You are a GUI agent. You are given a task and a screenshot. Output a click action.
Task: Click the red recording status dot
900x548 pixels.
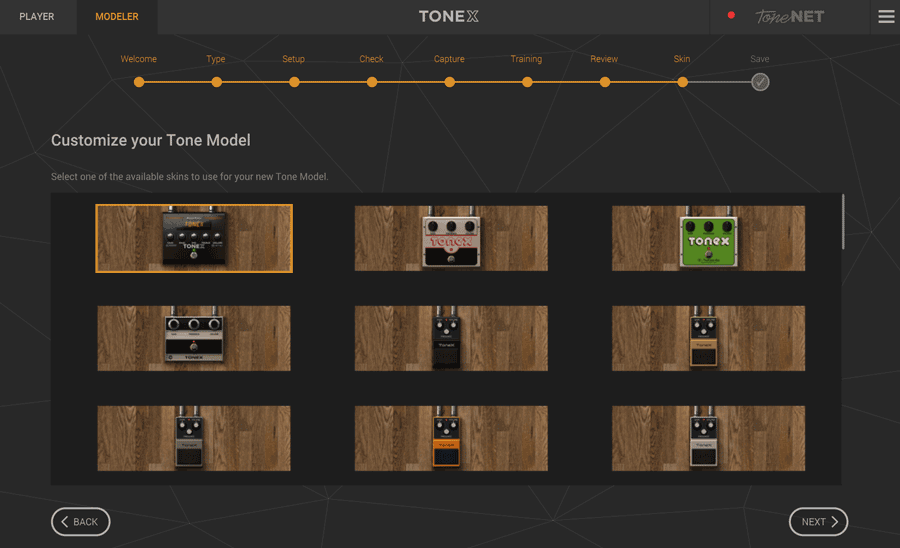click(x=731, y=15)
